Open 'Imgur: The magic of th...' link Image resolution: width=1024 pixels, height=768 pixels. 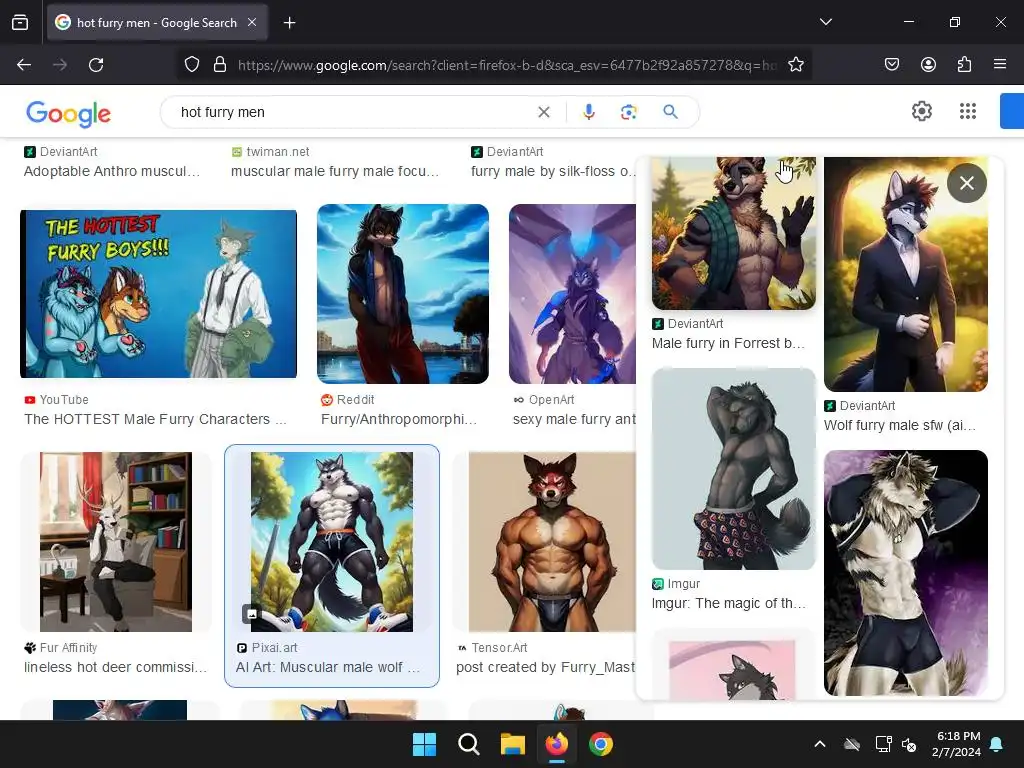pyautogui.click(x=728, y=603)
